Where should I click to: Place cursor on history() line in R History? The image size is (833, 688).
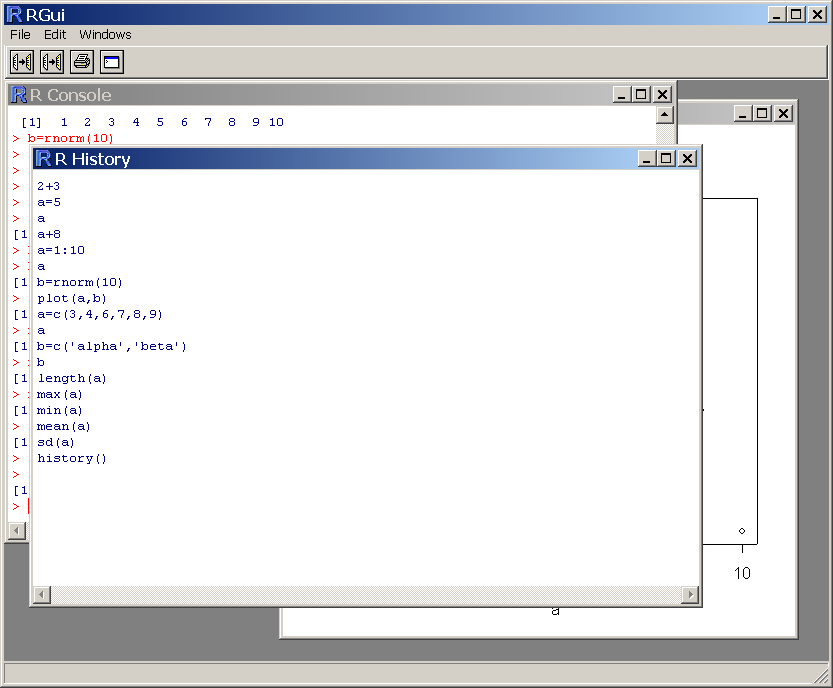coord(72,458)
